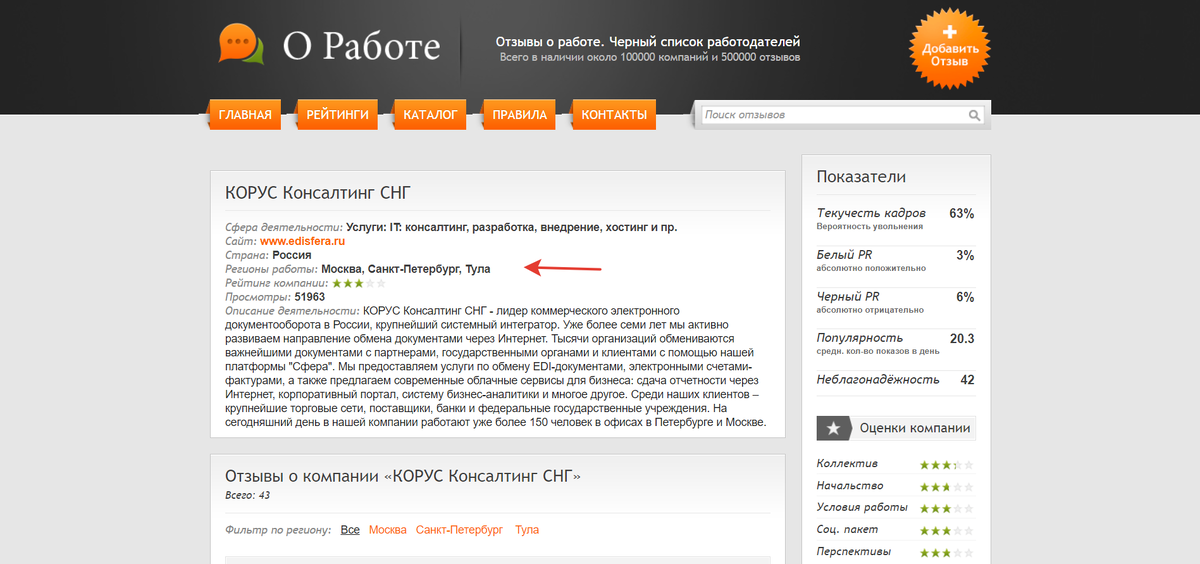Click the orange speech bubble site logo
1200x564 pixels.
(x=241, y=44)
